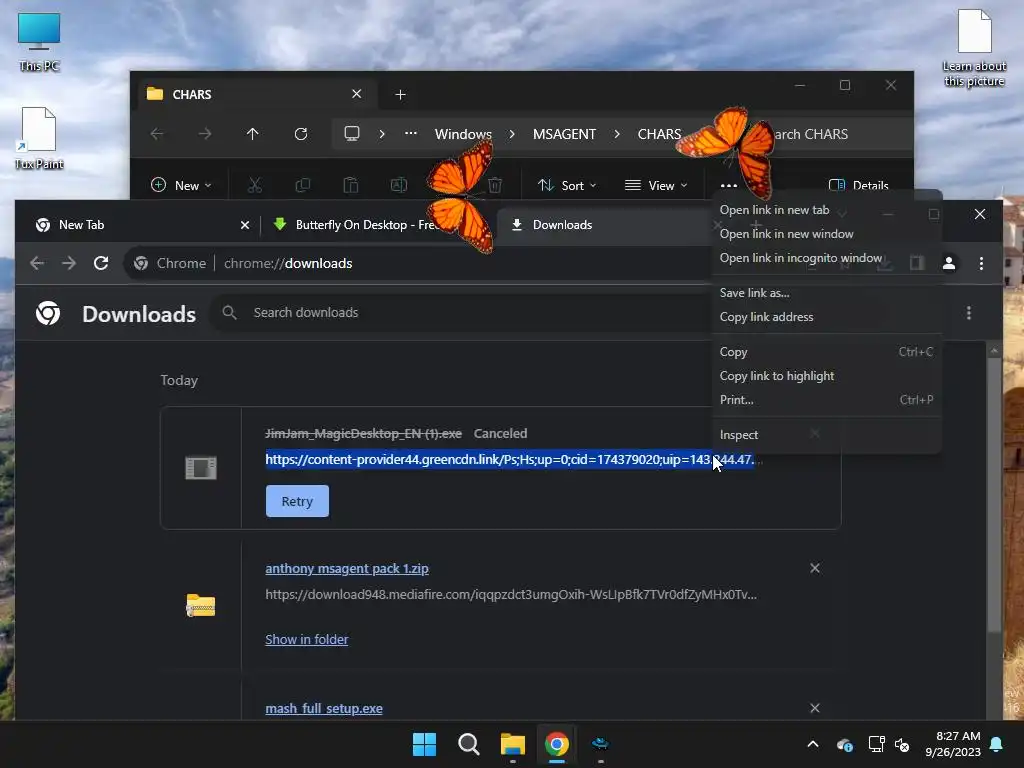
Task: Remove mash_full_setup.exe from downloads list
Action: (x=815, y=708)
